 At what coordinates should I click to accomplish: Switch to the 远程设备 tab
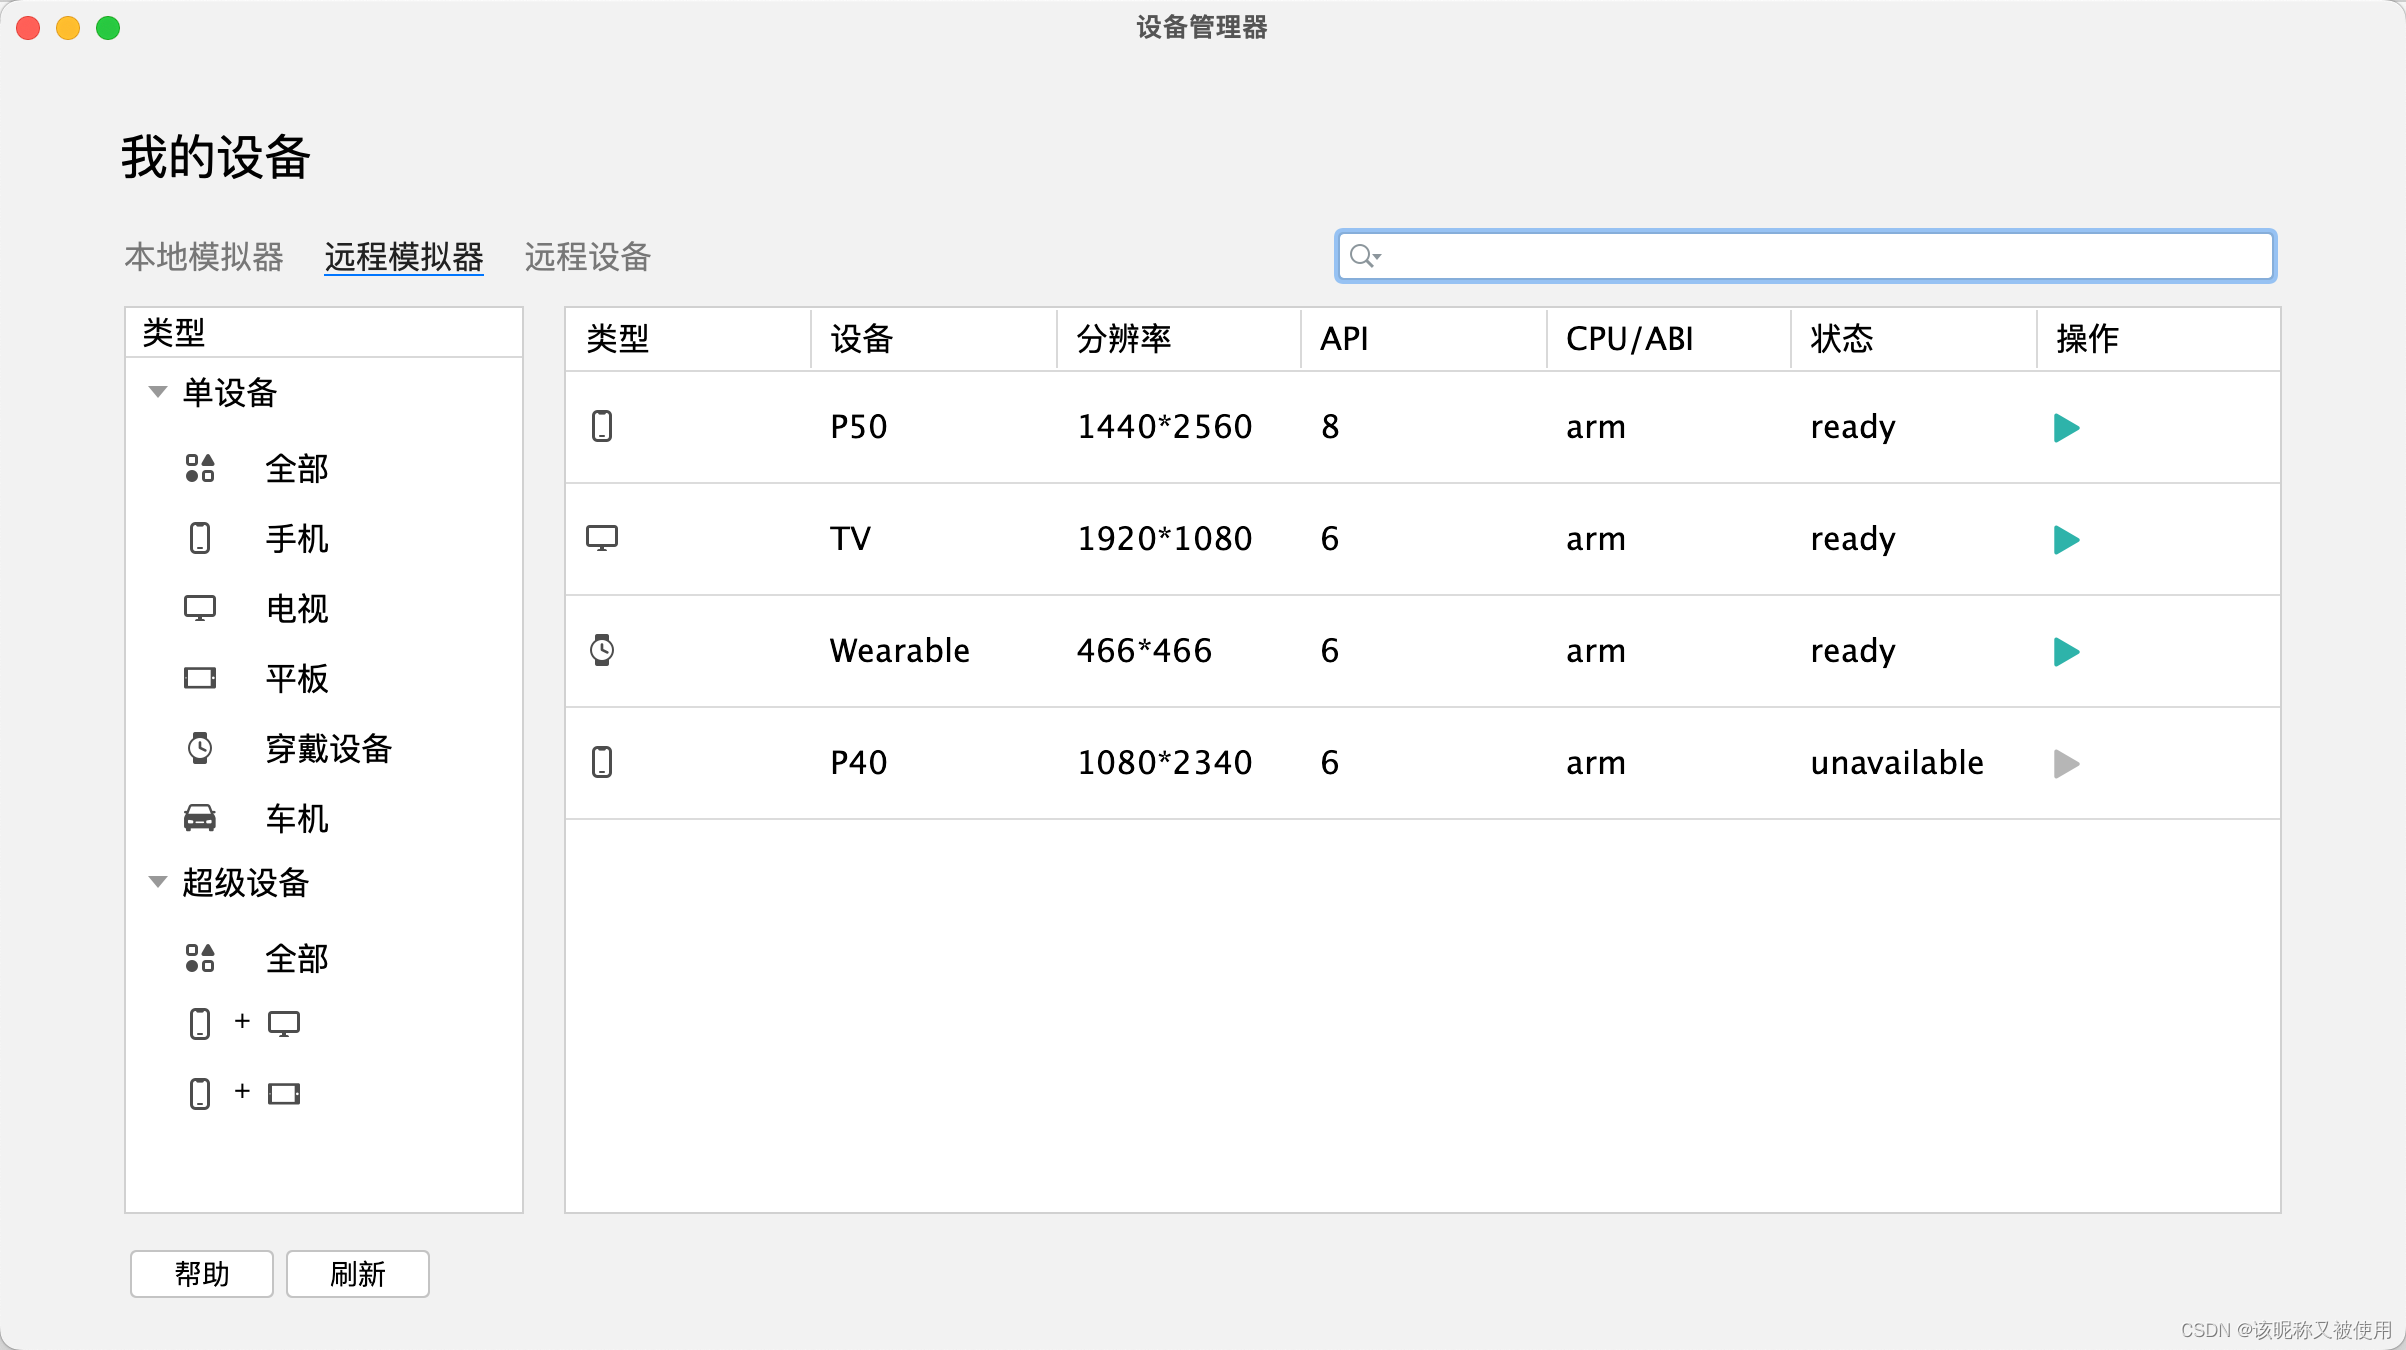point(586,256)
